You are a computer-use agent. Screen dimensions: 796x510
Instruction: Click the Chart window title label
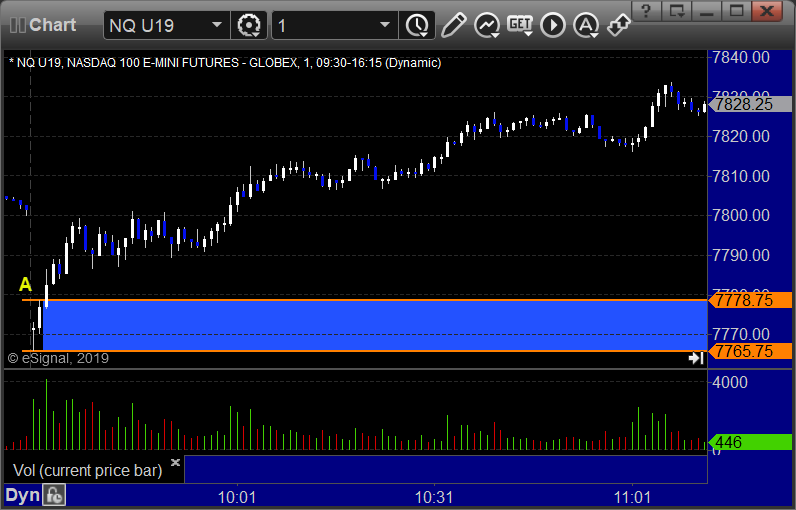52,25
